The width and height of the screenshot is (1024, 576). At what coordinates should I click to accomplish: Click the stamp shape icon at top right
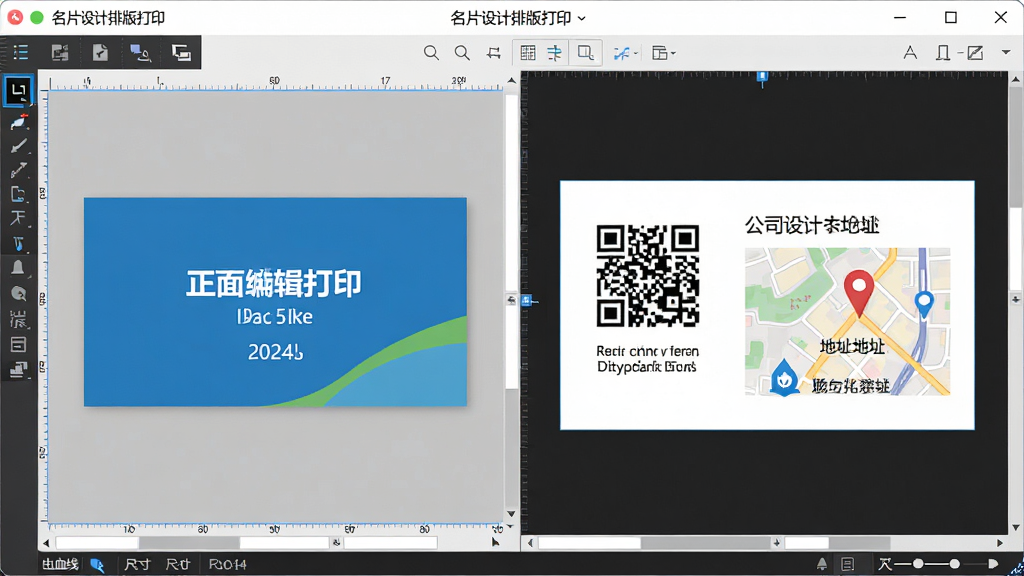pos(942,53)
